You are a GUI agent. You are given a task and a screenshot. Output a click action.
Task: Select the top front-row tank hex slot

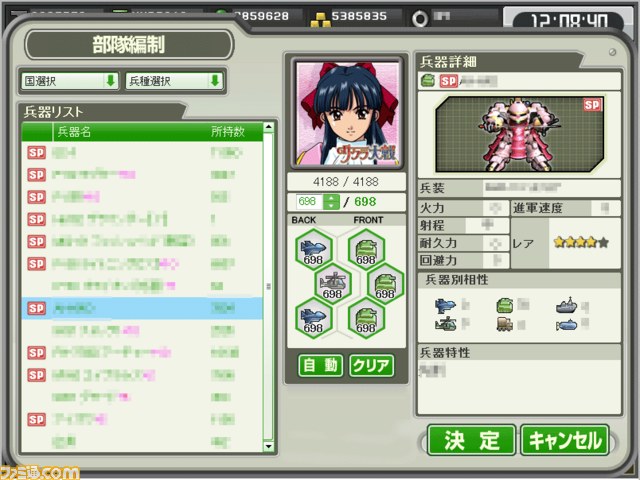[366, 249]
